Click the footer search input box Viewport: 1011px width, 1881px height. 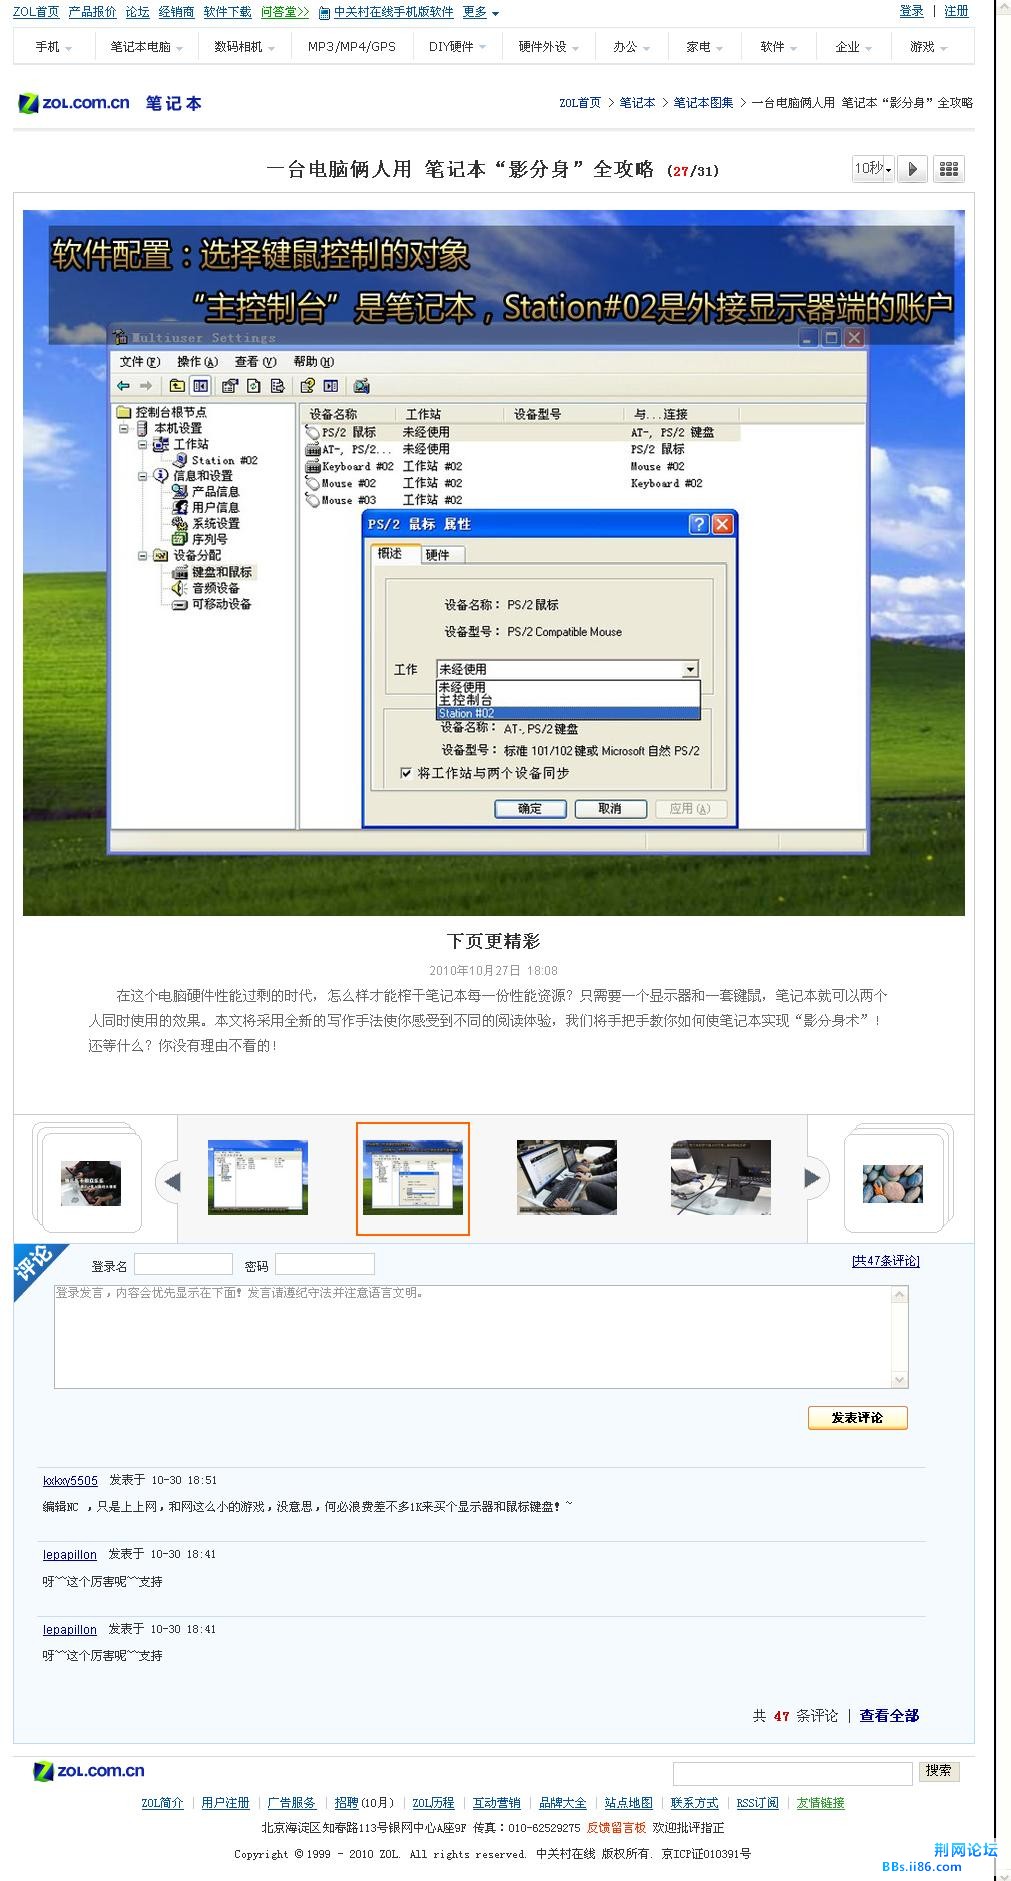(793, 1773)
